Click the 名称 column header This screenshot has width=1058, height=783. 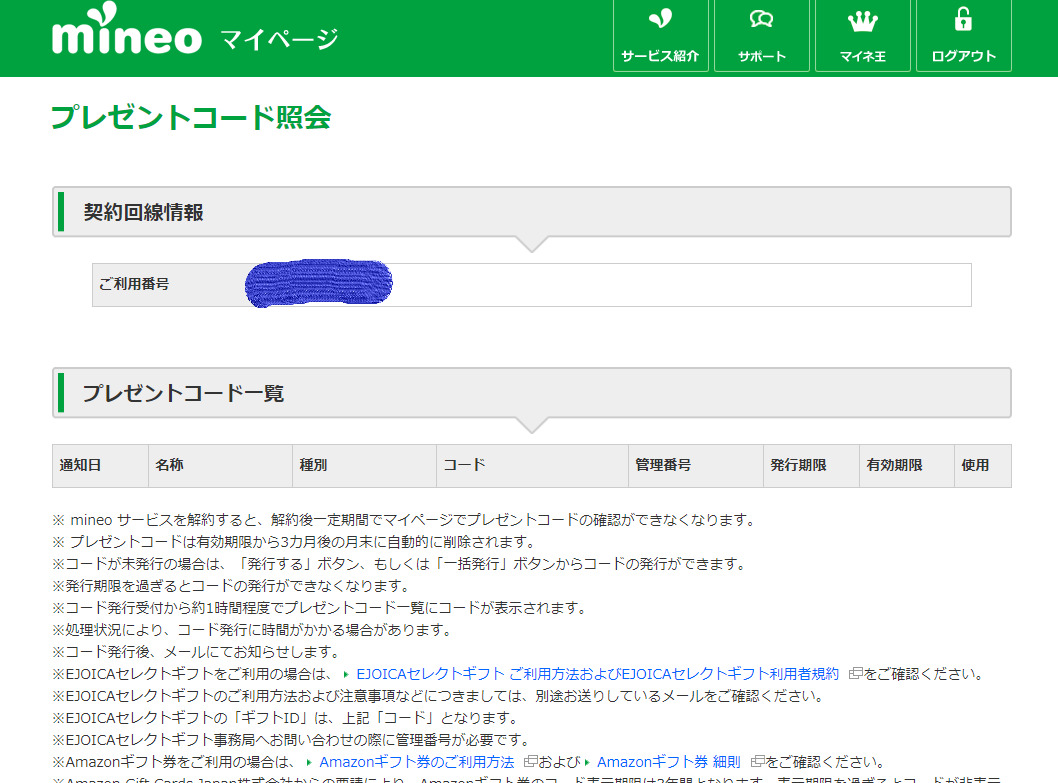pyautogui.click(x=169, y=465)
